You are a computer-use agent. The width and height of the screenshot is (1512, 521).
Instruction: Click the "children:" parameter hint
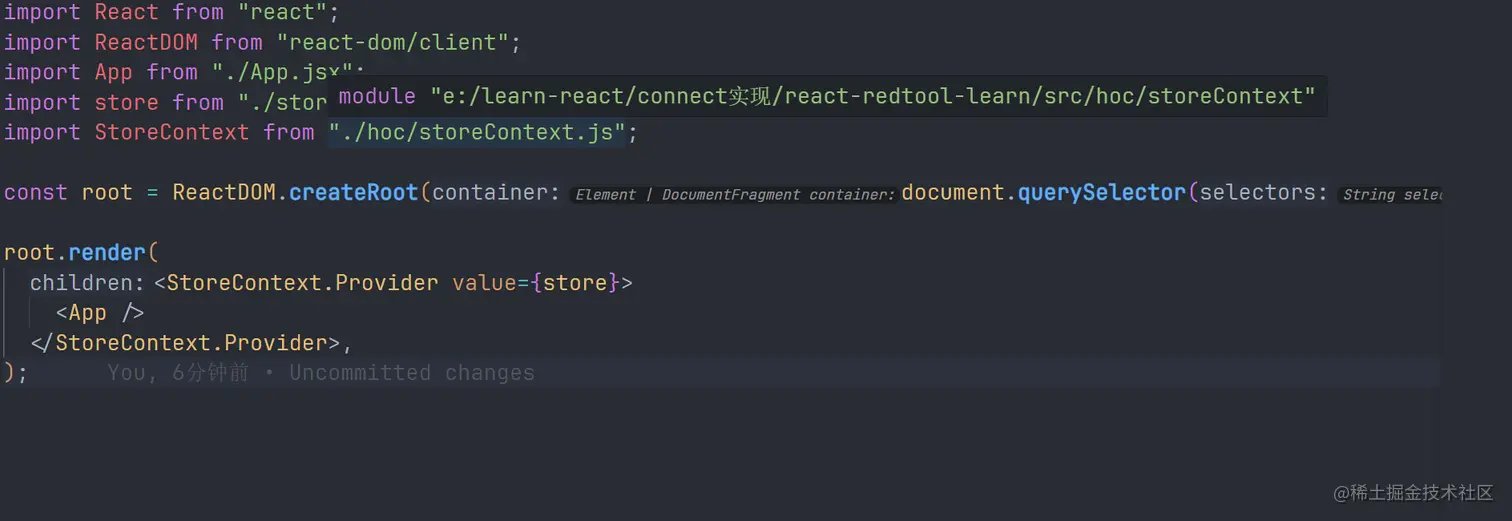(x=88, y=283)
